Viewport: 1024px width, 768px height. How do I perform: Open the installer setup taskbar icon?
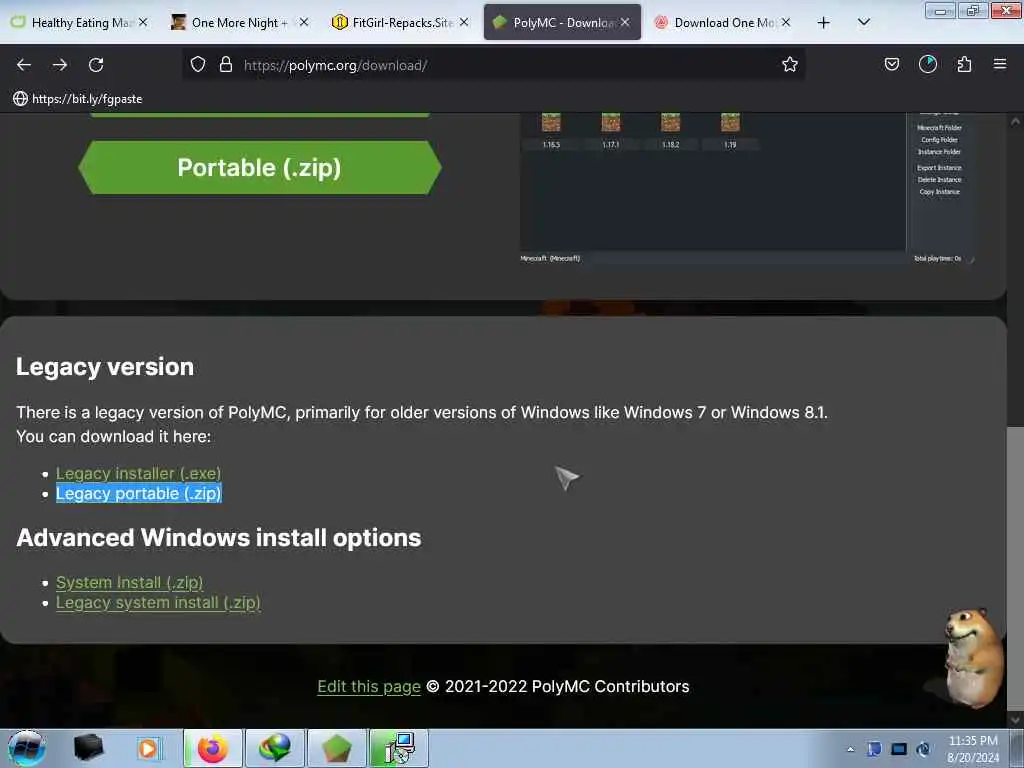[x=399, y=748]
